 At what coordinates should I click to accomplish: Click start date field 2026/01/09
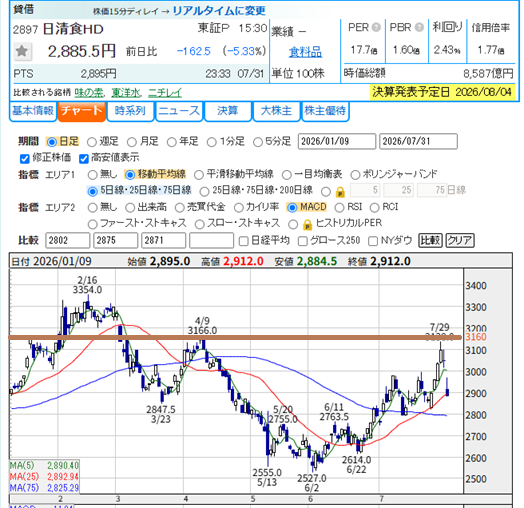click(x=337, y=141)
